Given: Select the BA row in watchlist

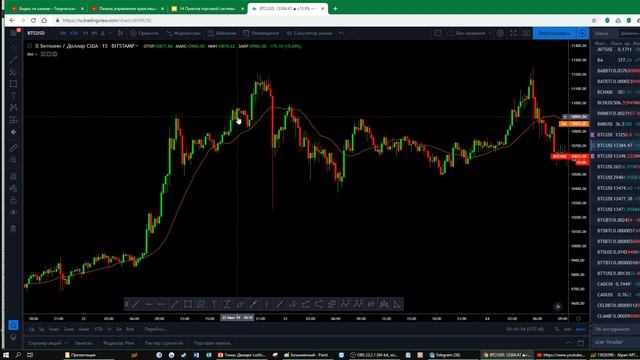Looking at the screenshot, I should pyautogui.click(x=616, y=60).
